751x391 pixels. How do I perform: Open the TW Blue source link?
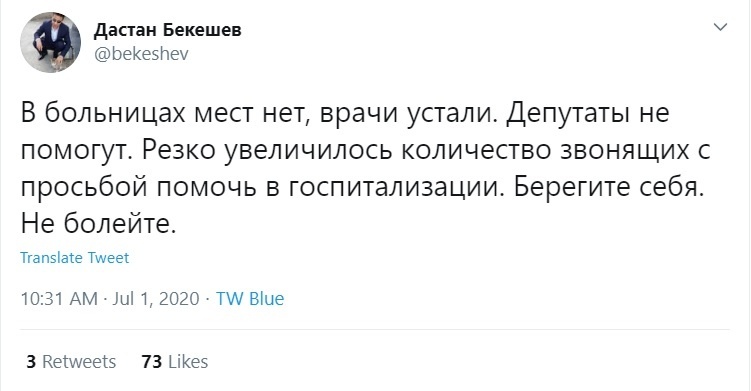(250, 299)
